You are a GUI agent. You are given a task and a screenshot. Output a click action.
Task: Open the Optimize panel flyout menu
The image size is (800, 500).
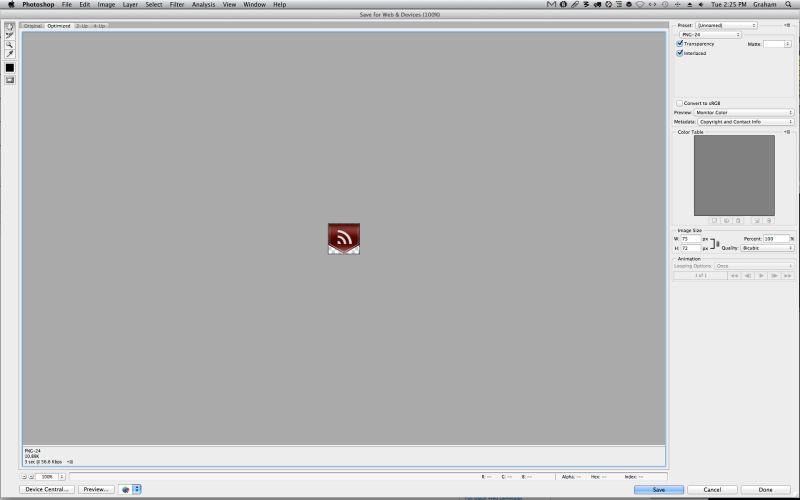tap(787, 25)
